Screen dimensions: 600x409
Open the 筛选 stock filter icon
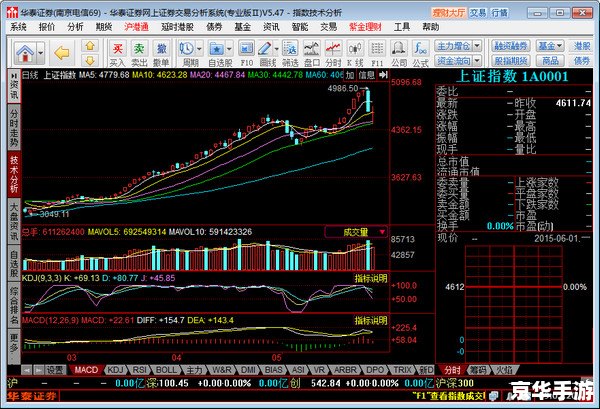click(290, 49)
